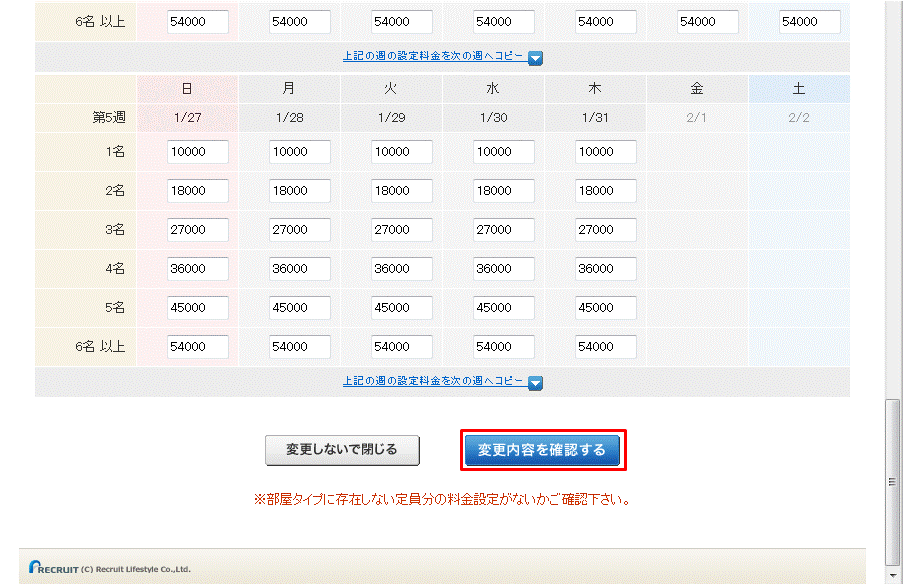The height and width of the screenshot is (585, 904).
Task: Open the upper 上記の週の設定料金を次の週へコピー link
Action: pyautogui.click(x=435, y=57)
